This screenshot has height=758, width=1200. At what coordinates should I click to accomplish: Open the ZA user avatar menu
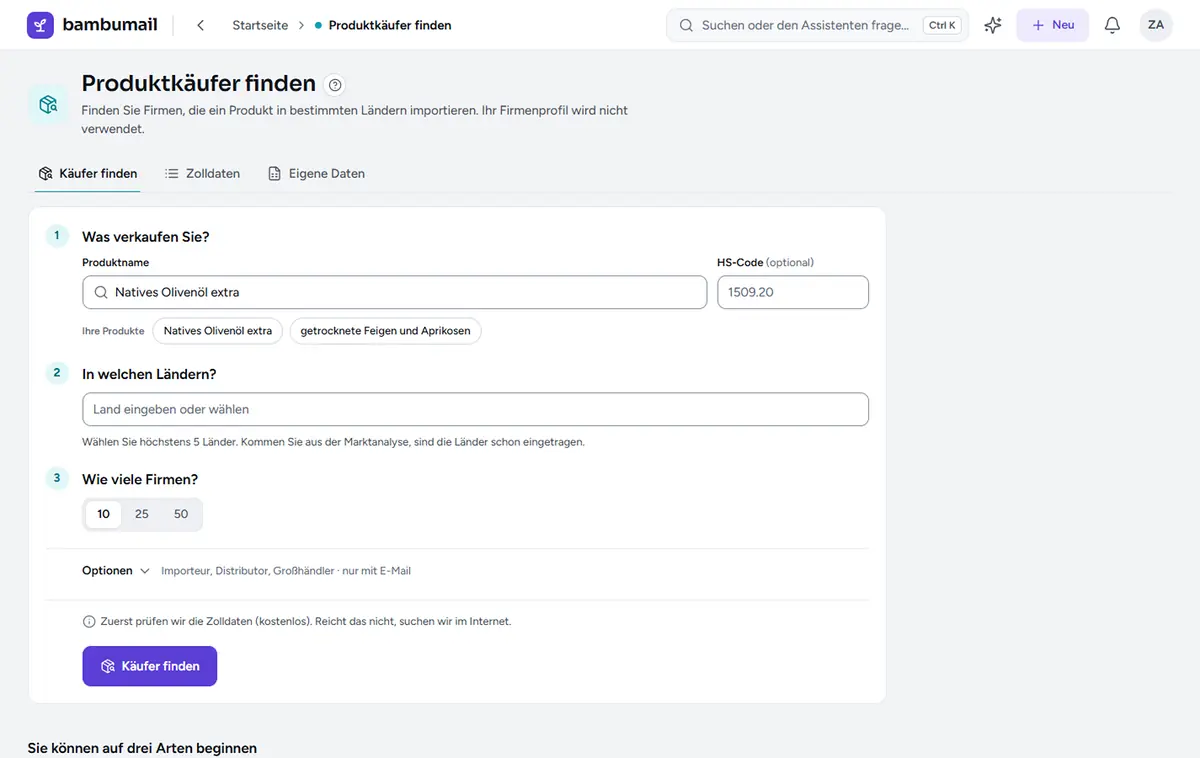click(1156, 25)
